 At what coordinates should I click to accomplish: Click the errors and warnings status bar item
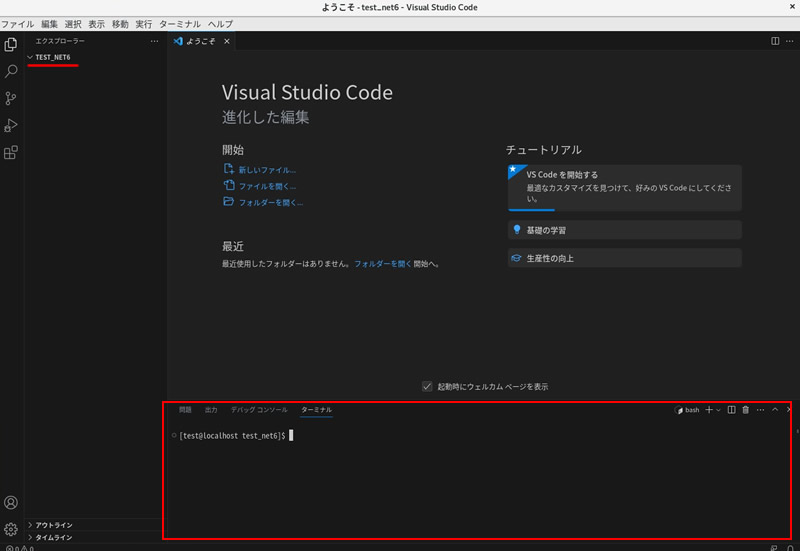(x=20, y=548)
